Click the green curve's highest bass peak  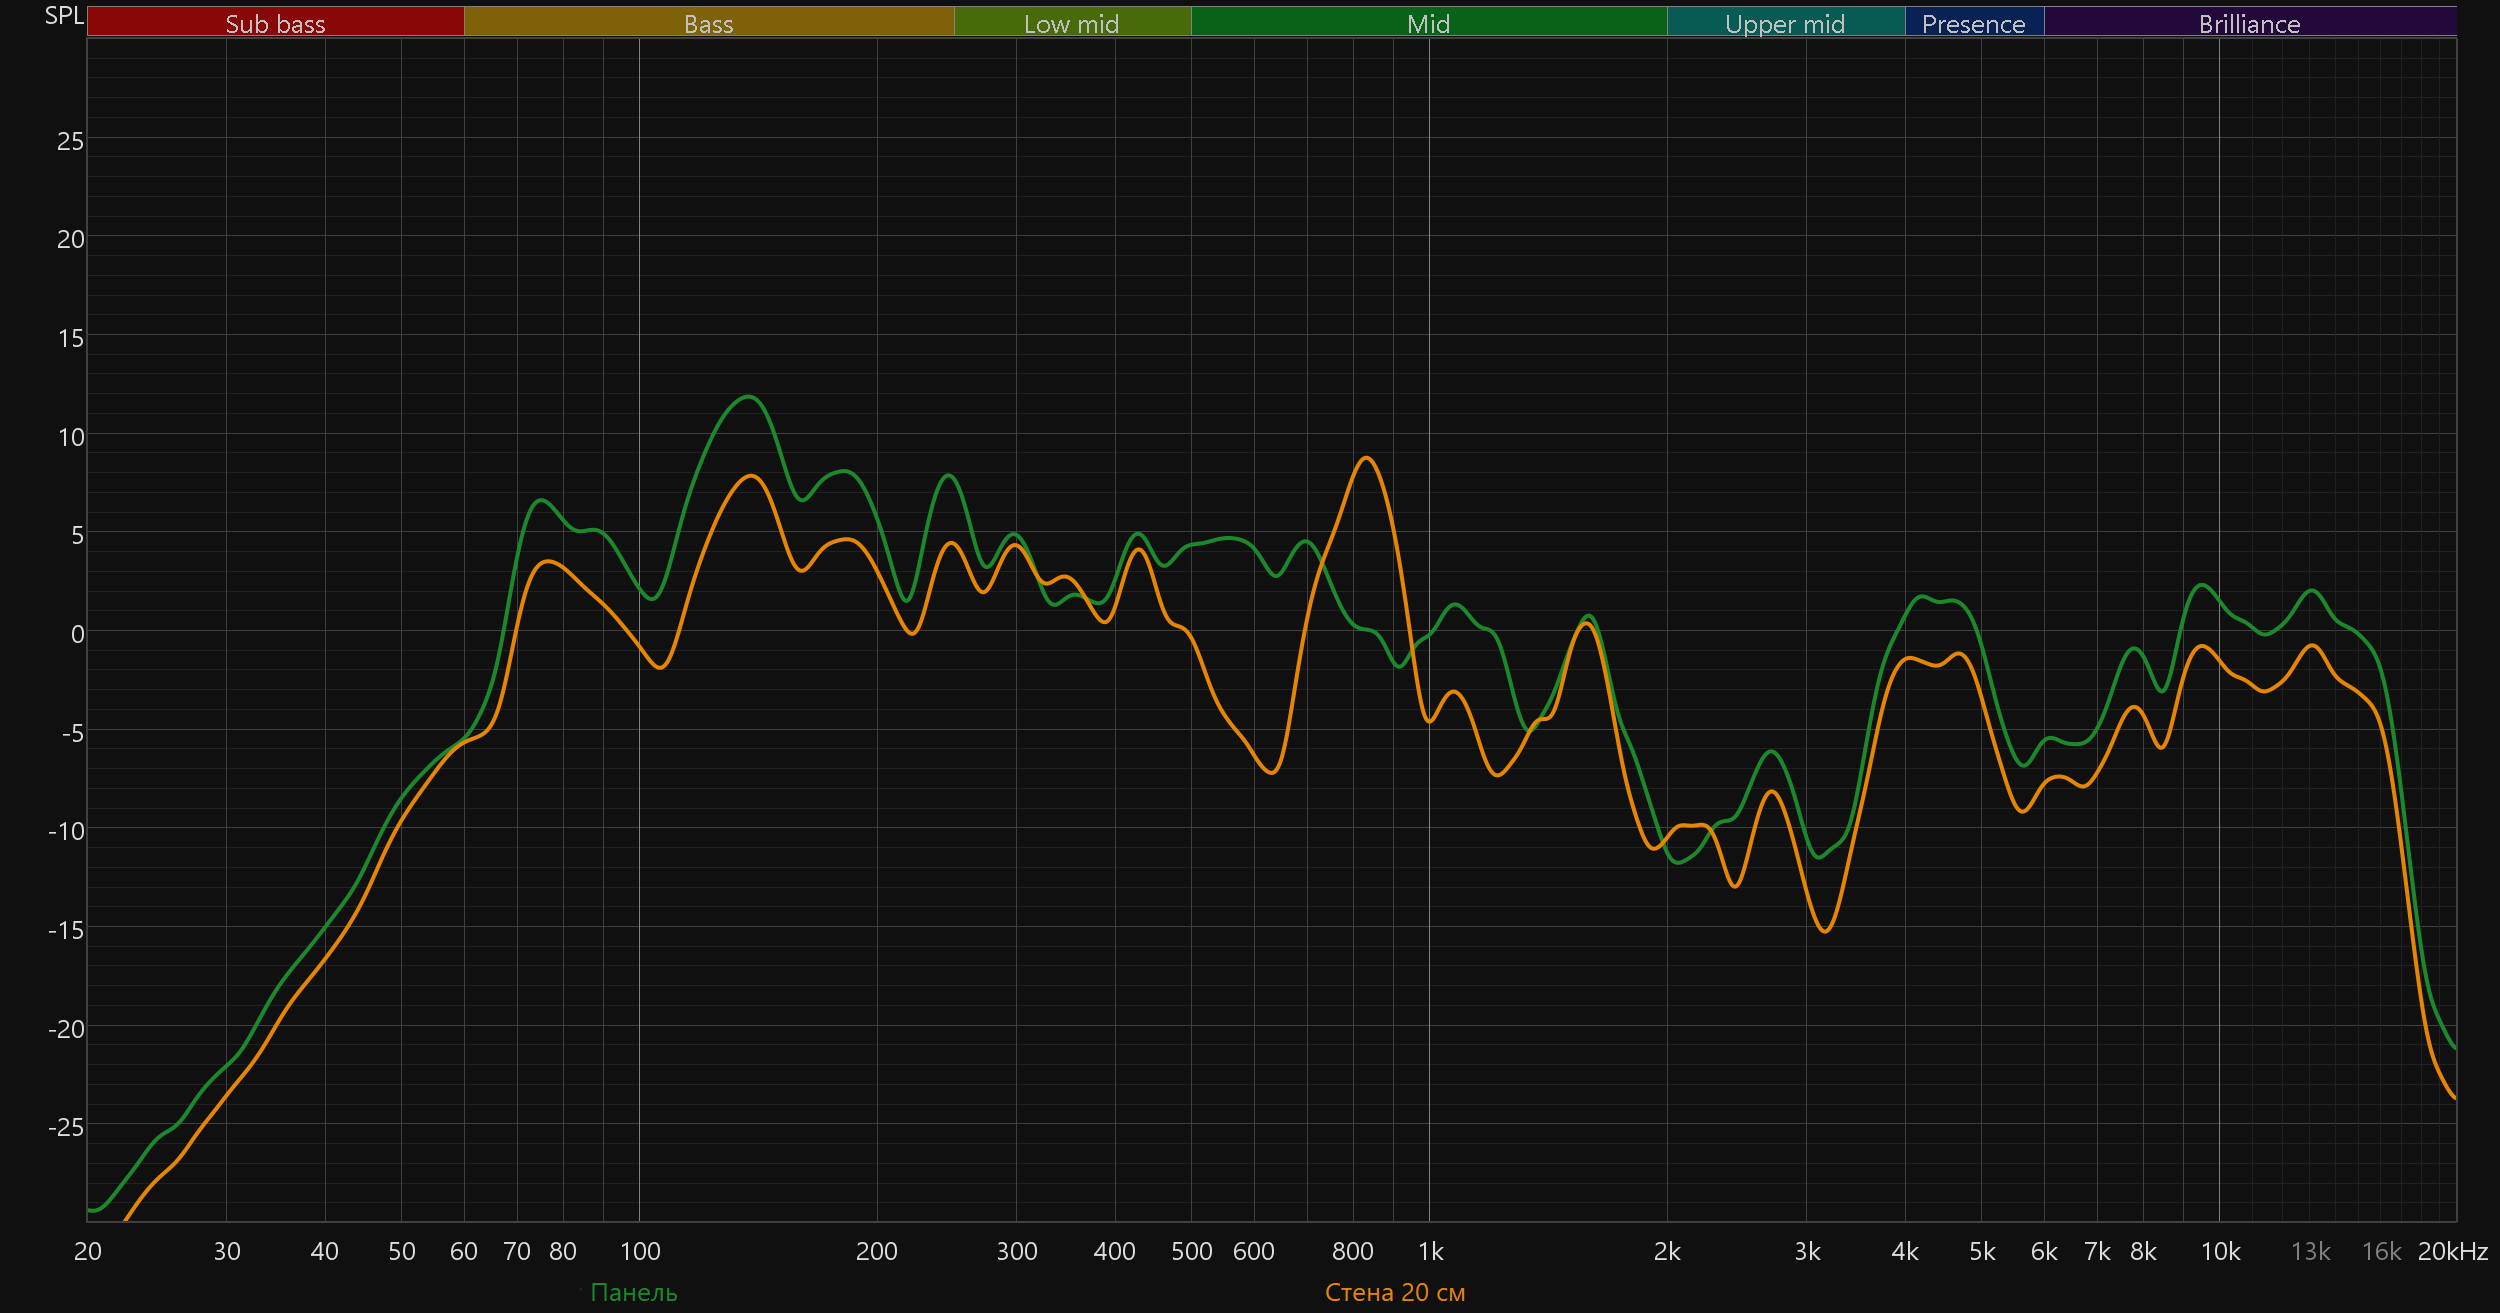click(x=748, y=397)
